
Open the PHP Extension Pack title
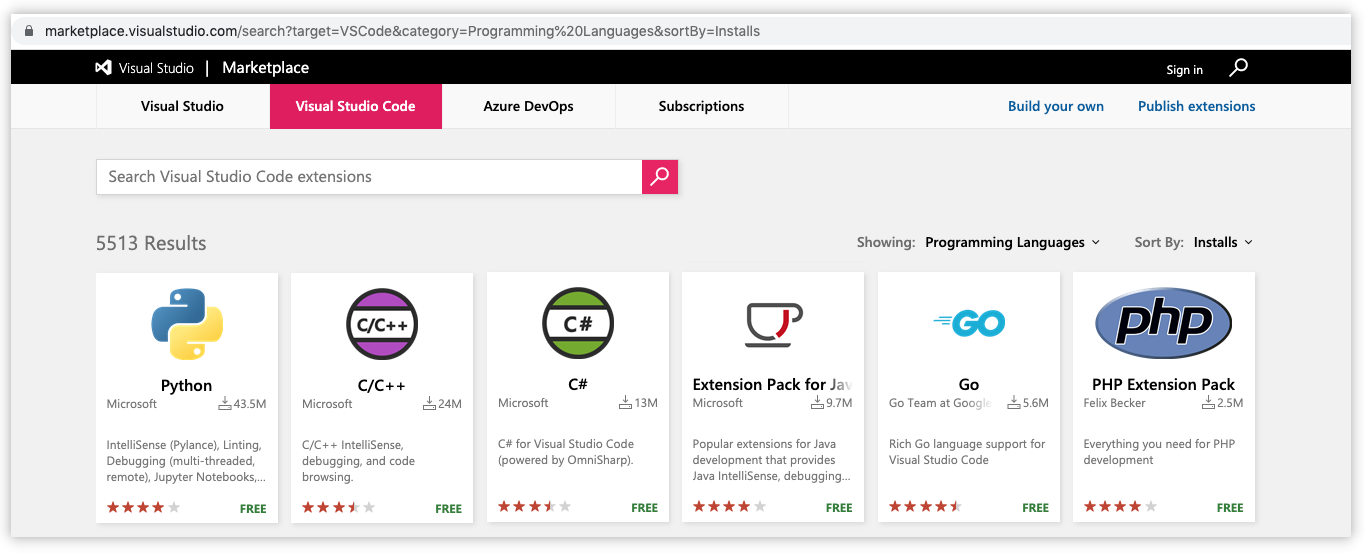click(1164, 384)
